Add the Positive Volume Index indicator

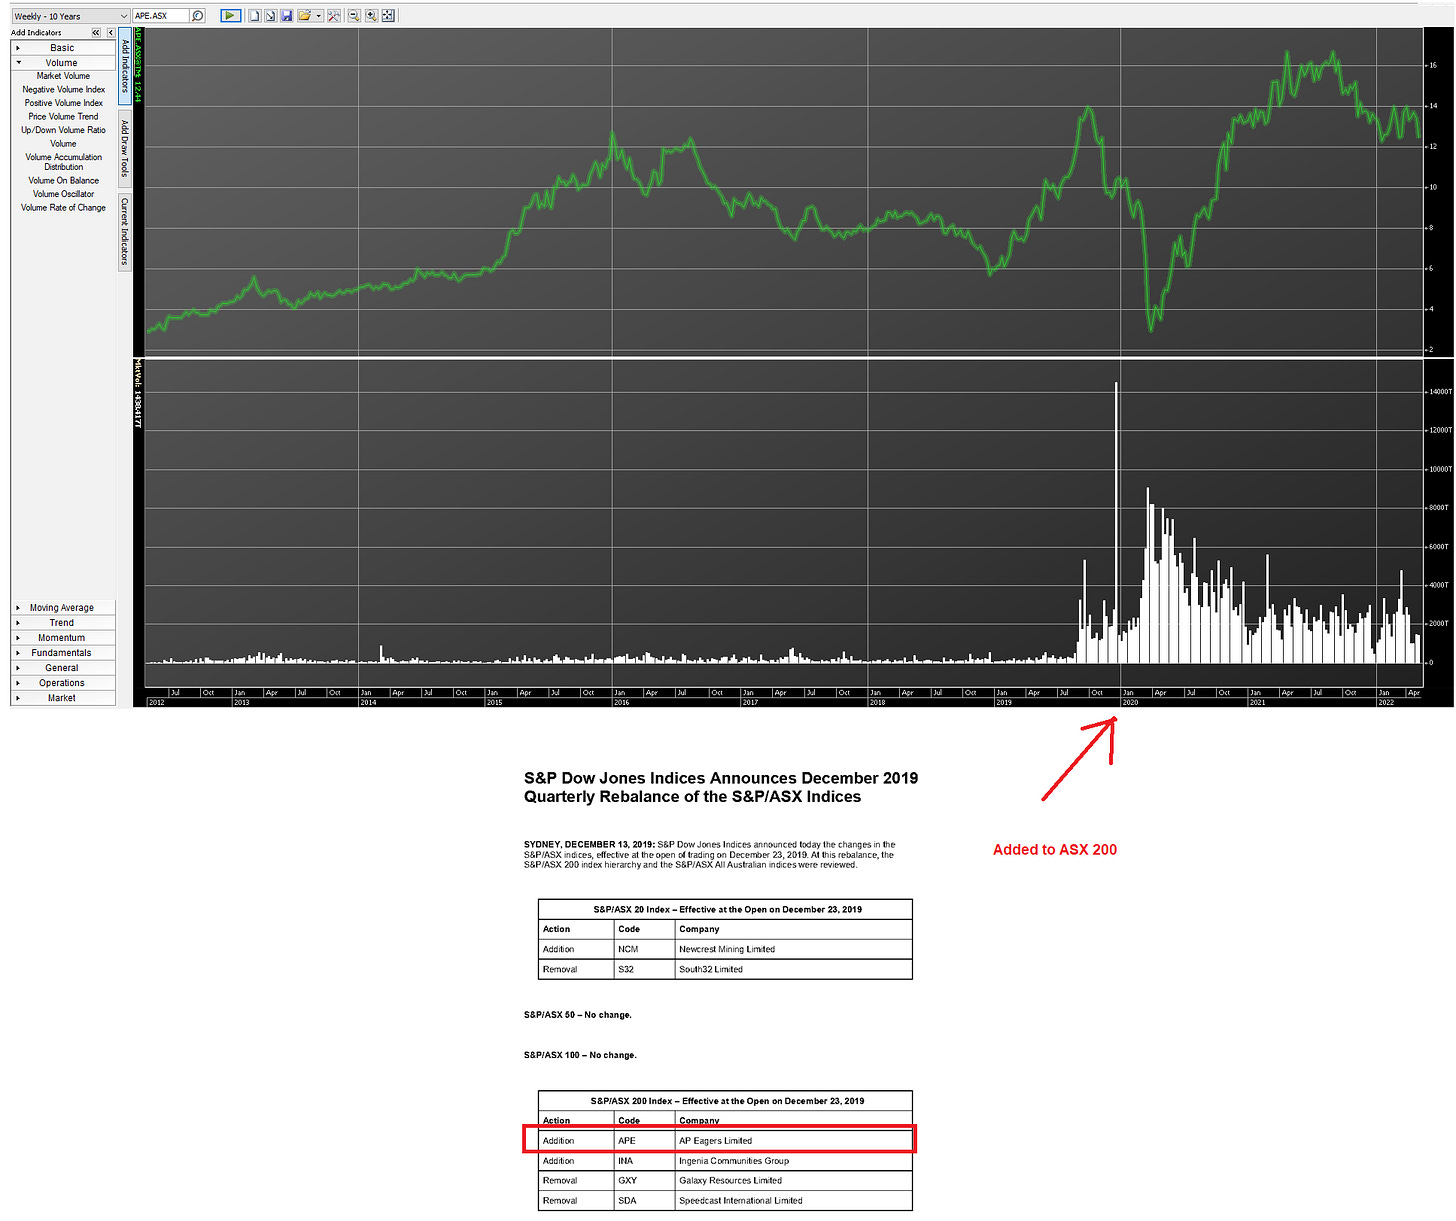pyautogui.click(x=63, y=103)
